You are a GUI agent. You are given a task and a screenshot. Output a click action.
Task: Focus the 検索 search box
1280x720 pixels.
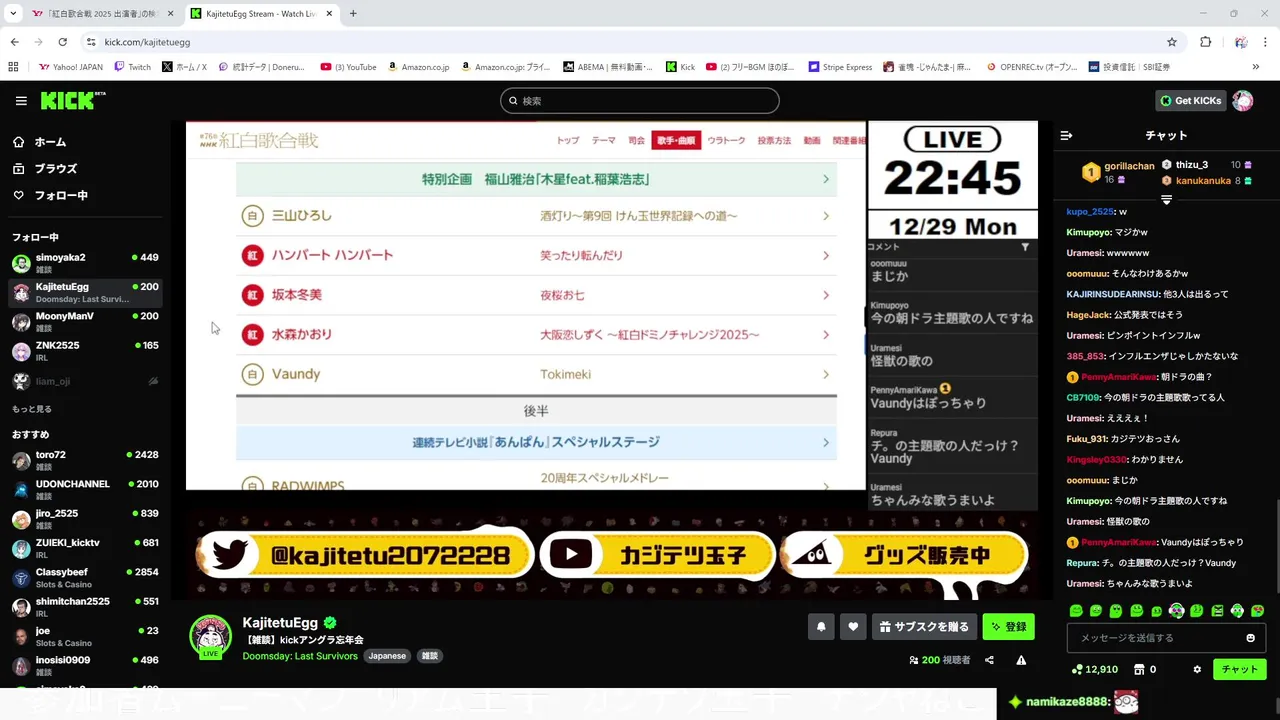[x=640, y=101]
